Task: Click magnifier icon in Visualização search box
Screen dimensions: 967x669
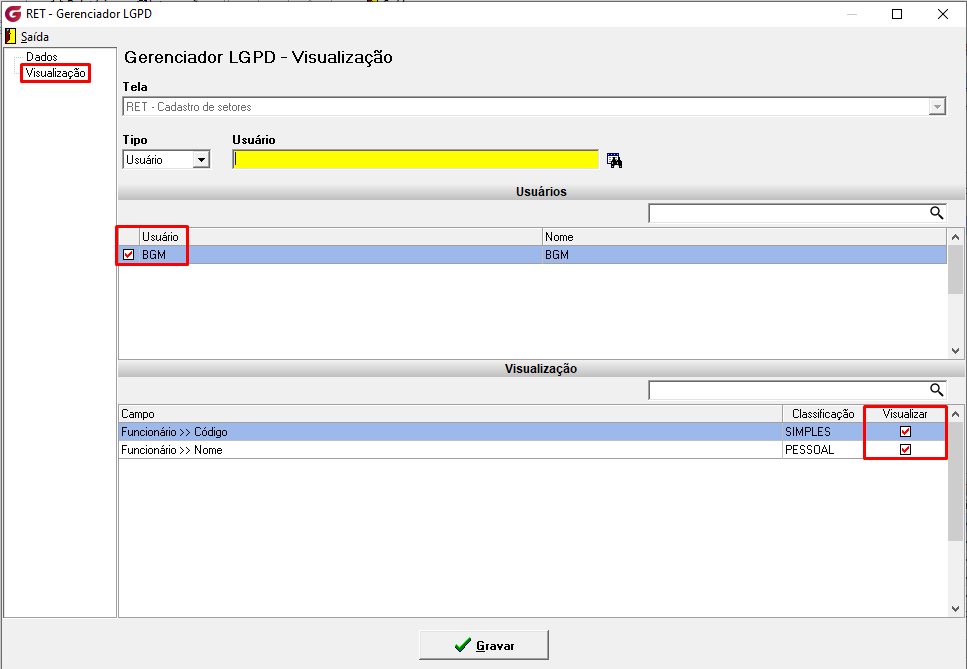Action: [936, 390]
